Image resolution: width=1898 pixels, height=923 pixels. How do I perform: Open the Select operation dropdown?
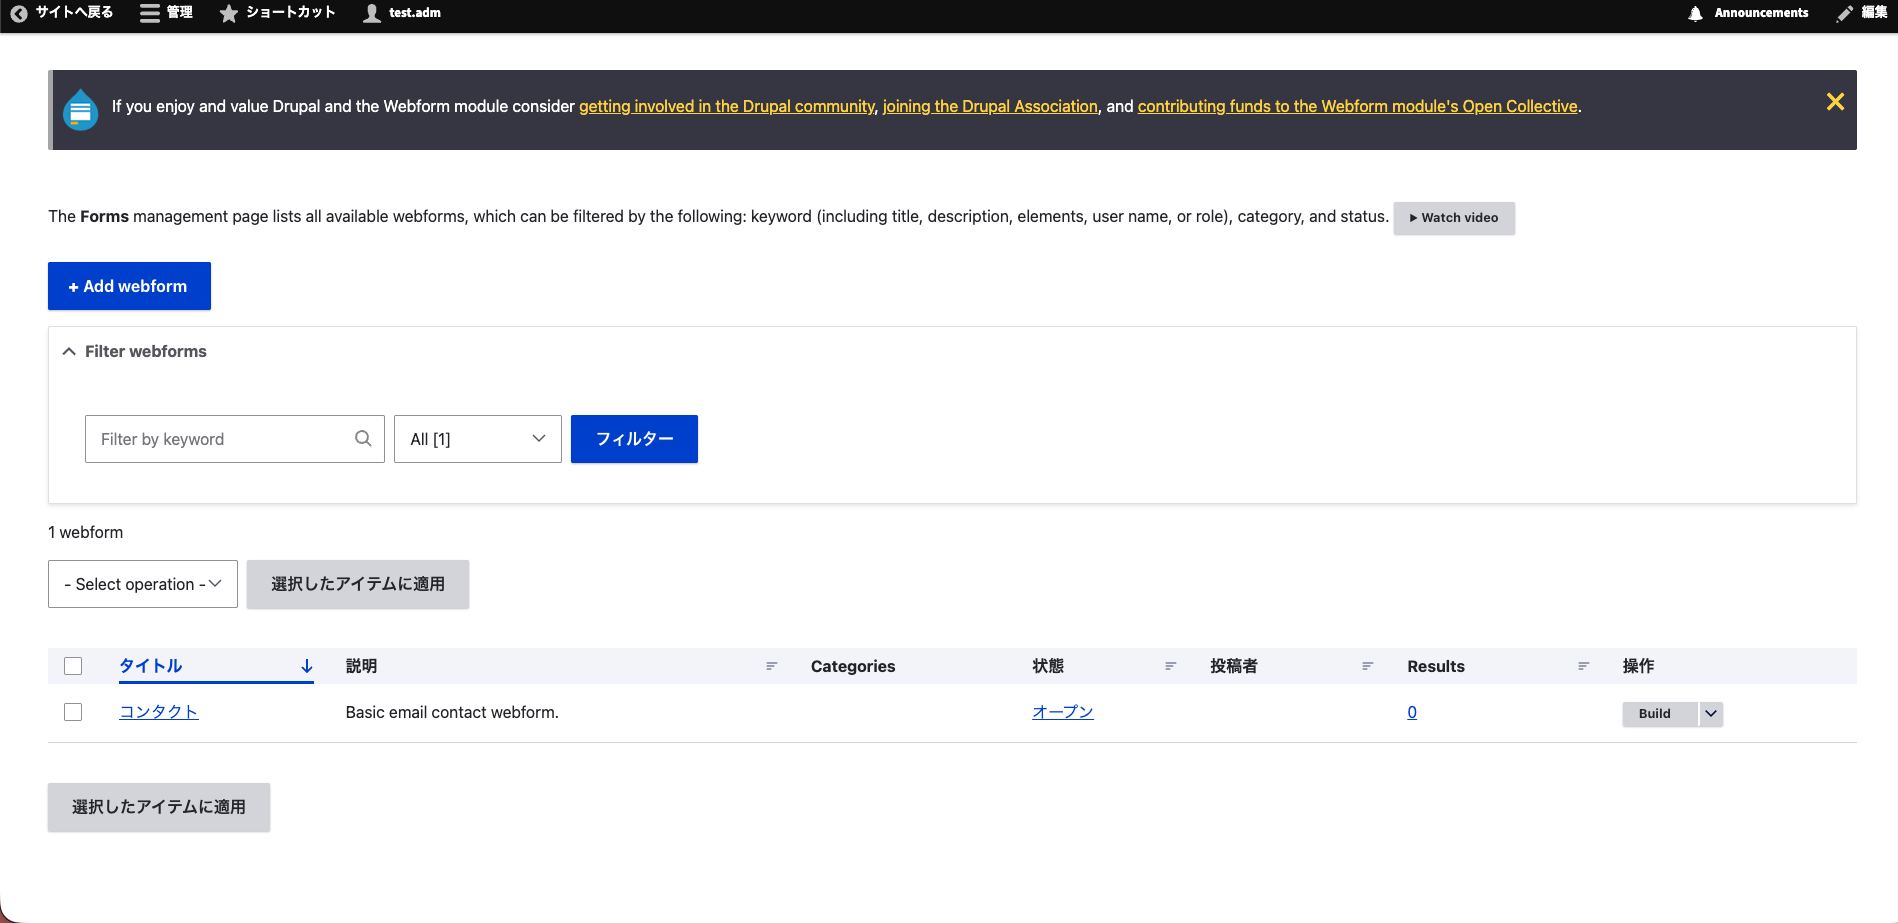(143, 584)
